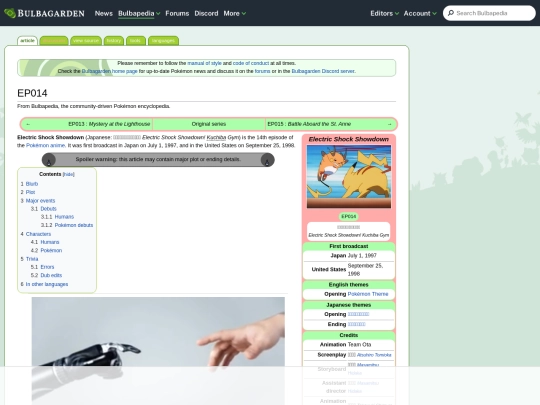The height and width of the screenshot is (405, 540).
Task: Switch to the discussion tab
Action: 54,41
